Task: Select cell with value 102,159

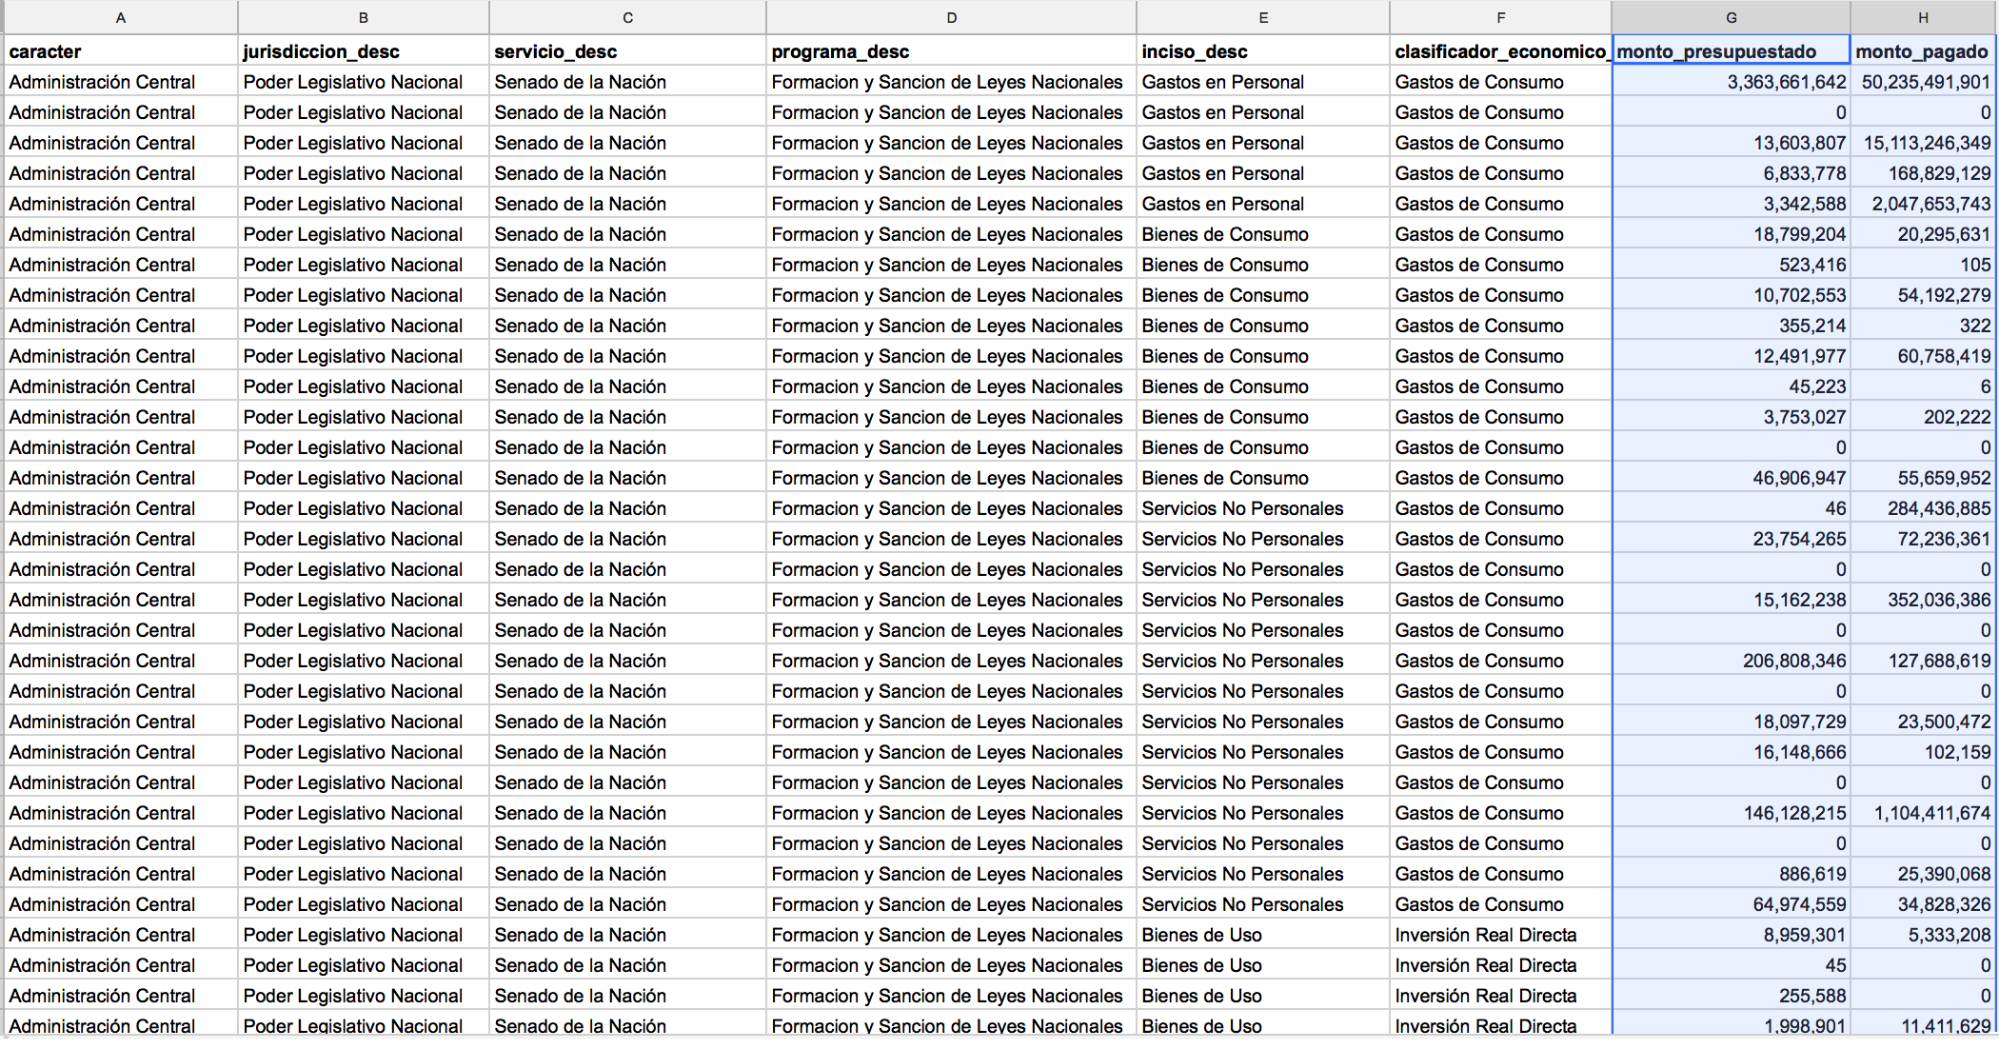Action: point(1923,752)
